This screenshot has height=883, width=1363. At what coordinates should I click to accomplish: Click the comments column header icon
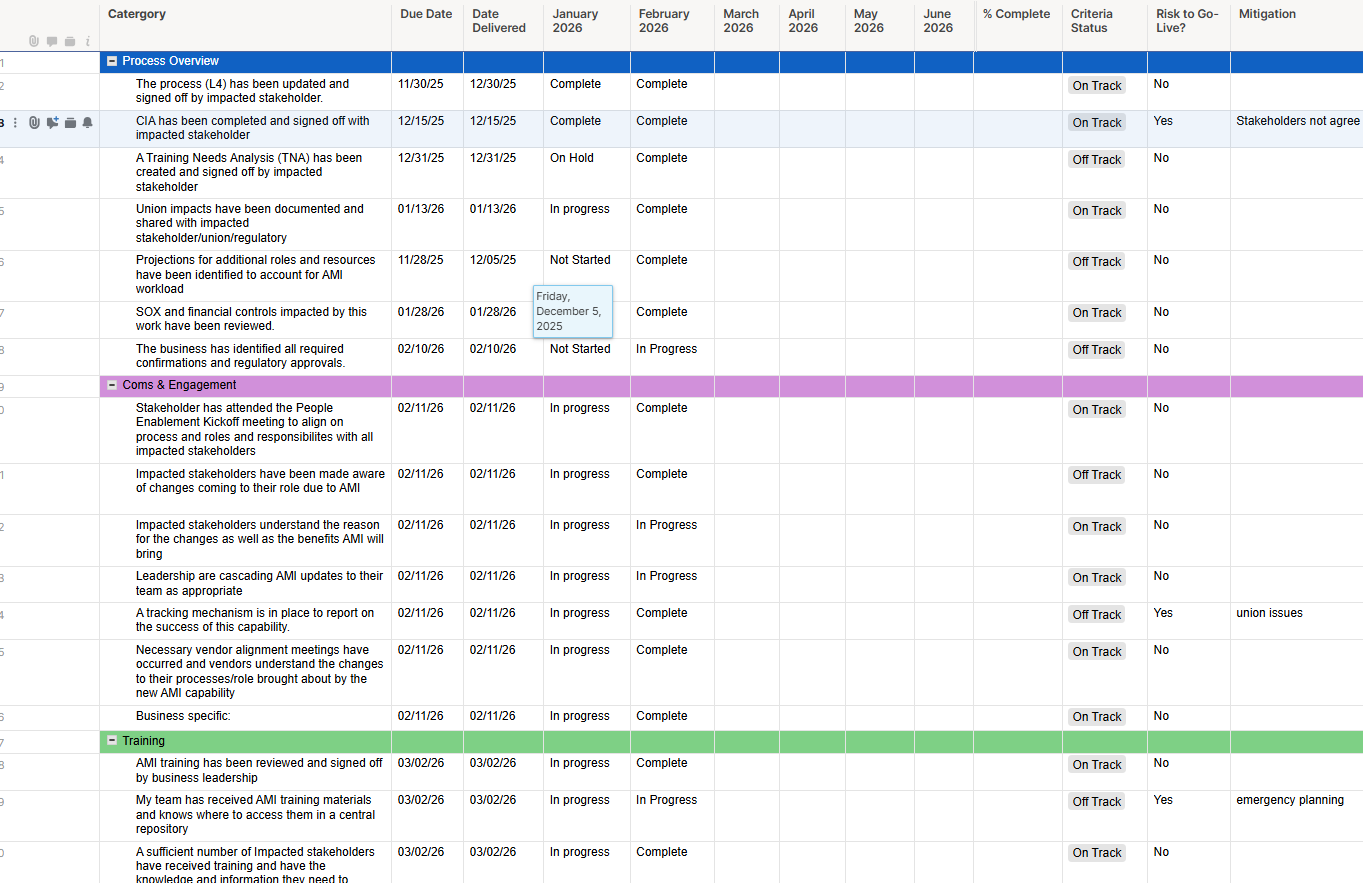pyautogui.click(x=52, y=41)
